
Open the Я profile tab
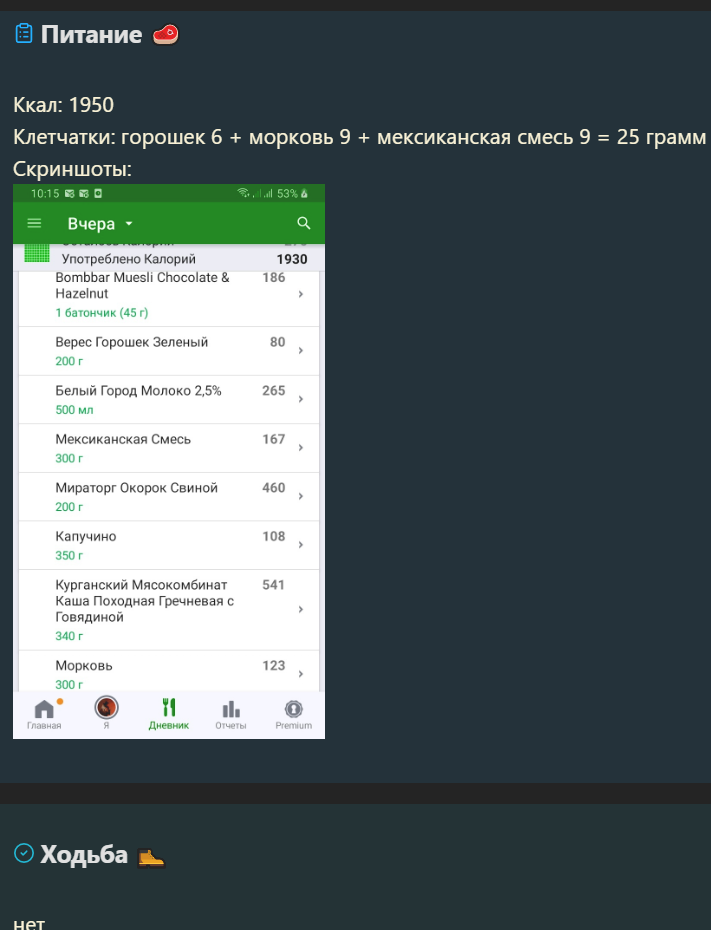pyautogui.click(x=107, y=713)
